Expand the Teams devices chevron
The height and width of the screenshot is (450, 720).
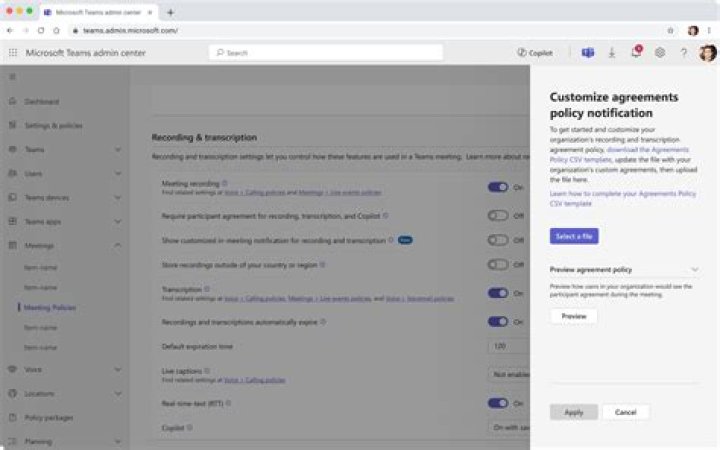pos(118,197)
